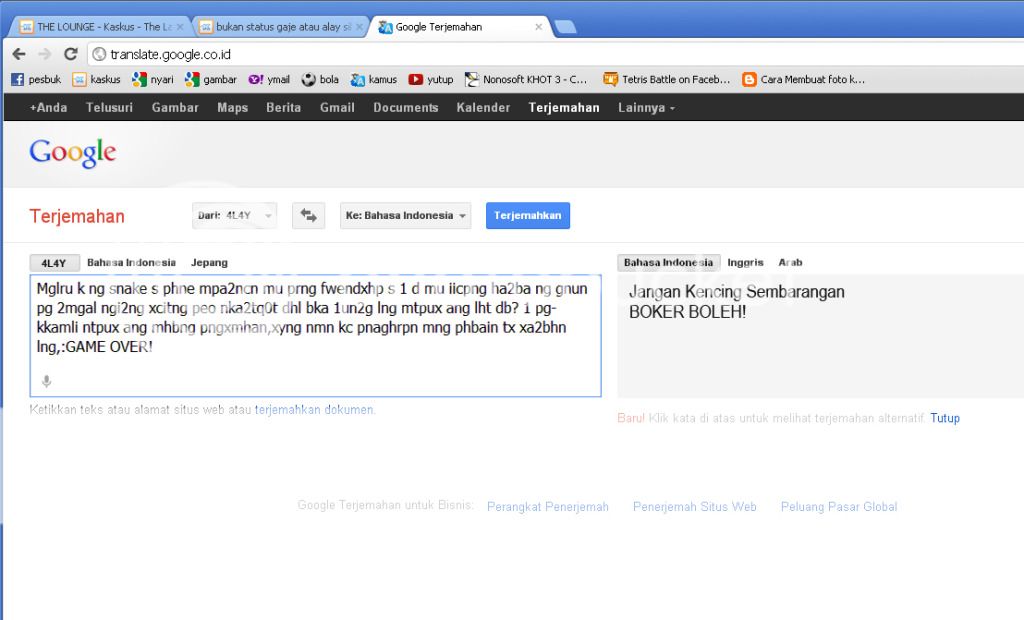
Task: Click inside the source text box
Action: coord(315,336)
